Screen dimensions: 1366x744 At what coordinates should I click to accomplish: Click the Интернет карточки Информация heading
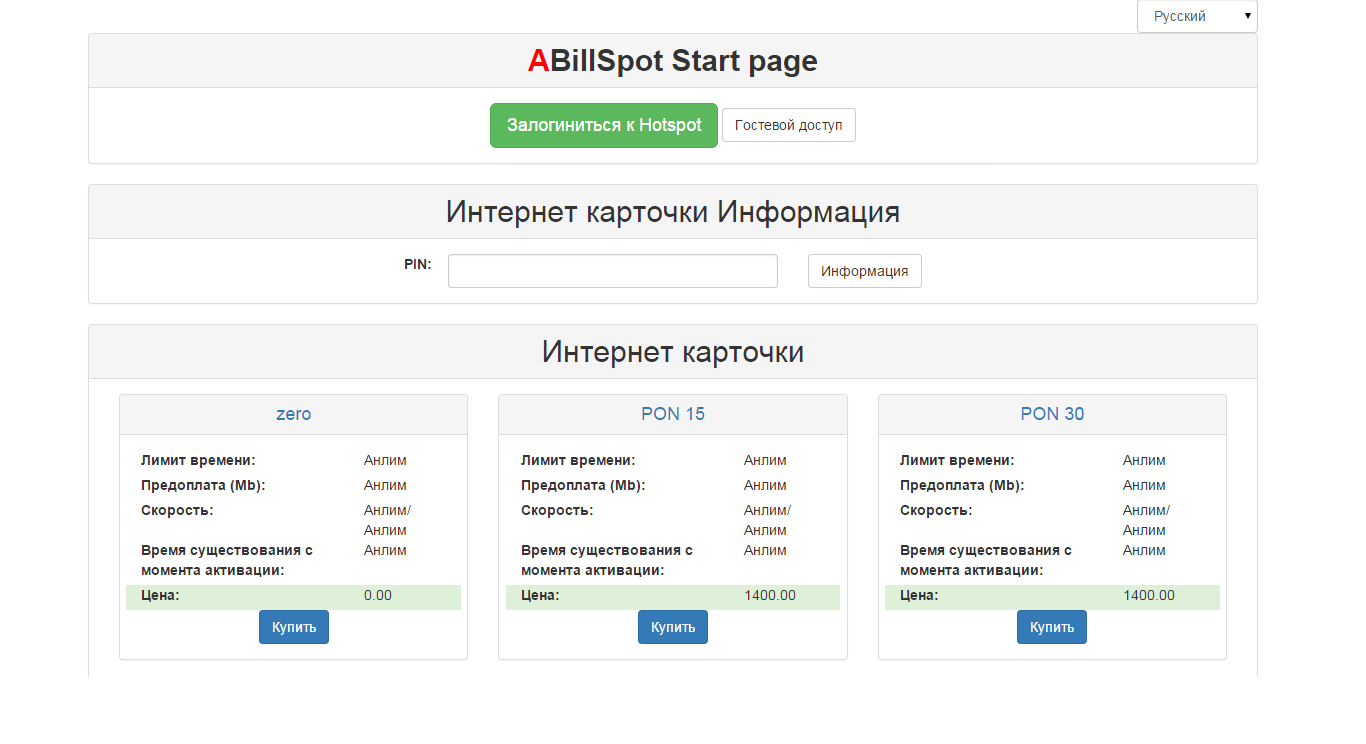(673, 212)
